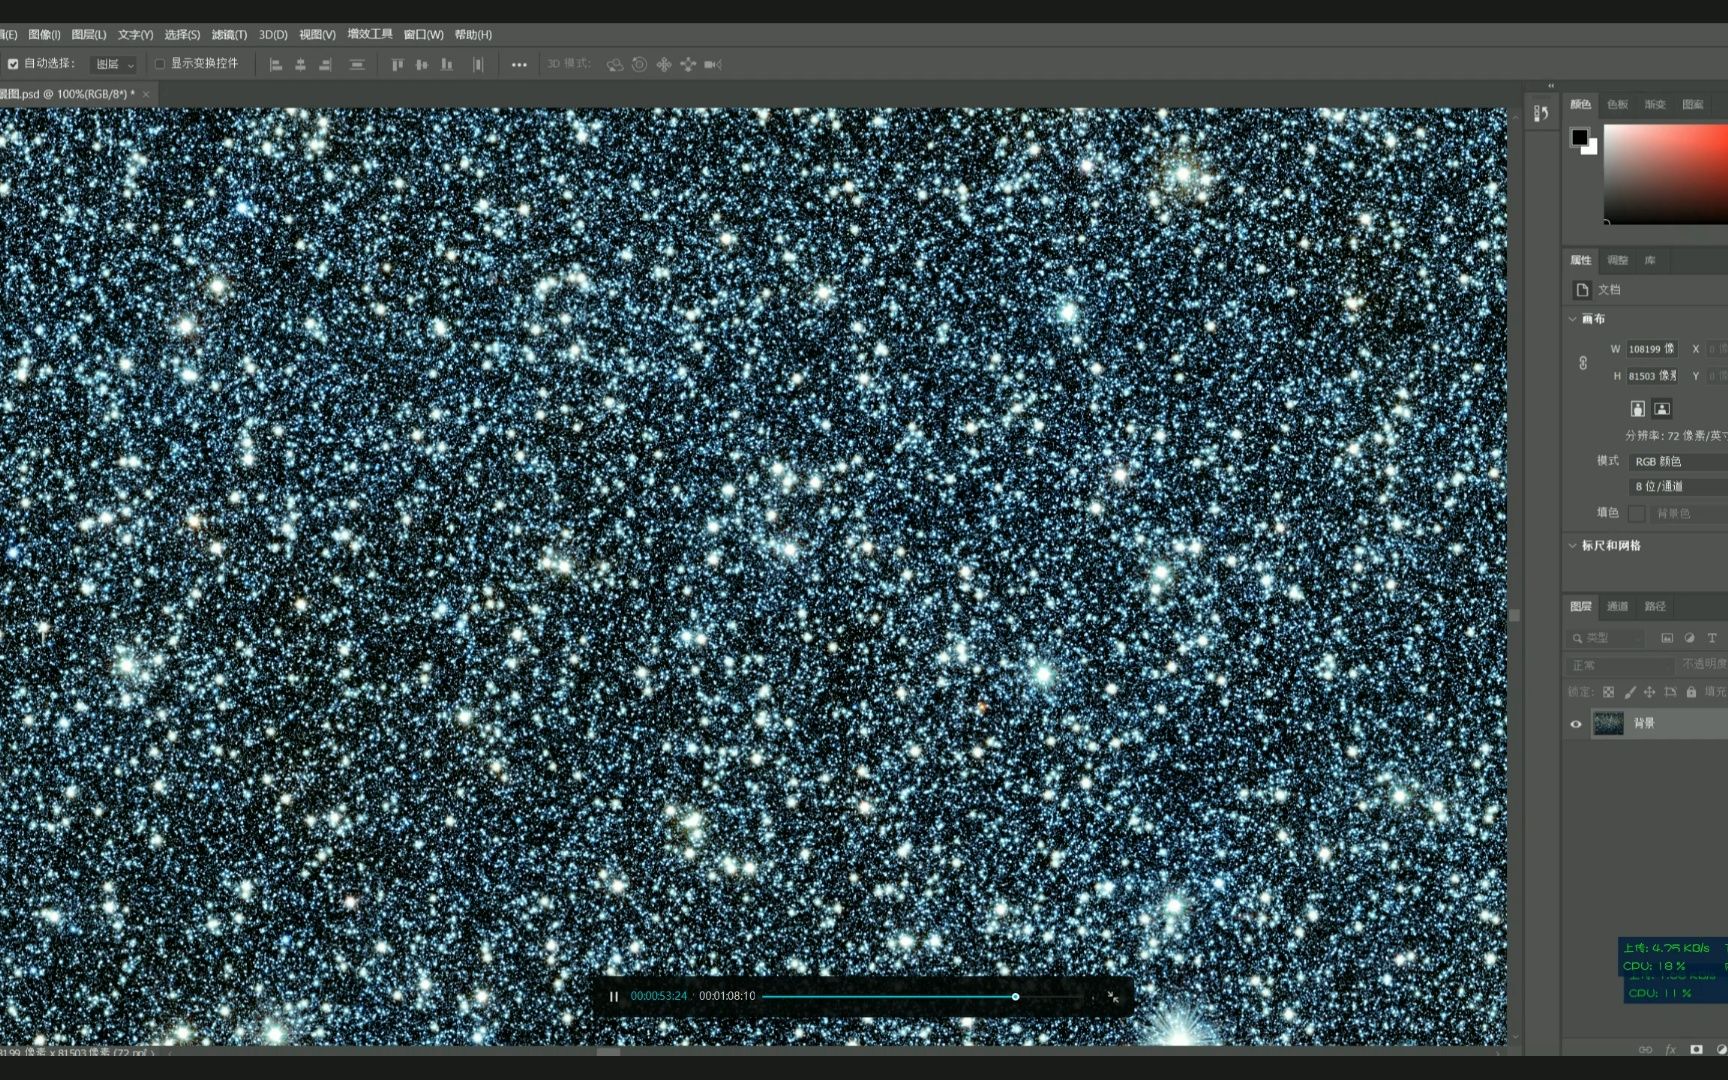
Task: Open the 窗口(W) menu
Action: [423, 35]
